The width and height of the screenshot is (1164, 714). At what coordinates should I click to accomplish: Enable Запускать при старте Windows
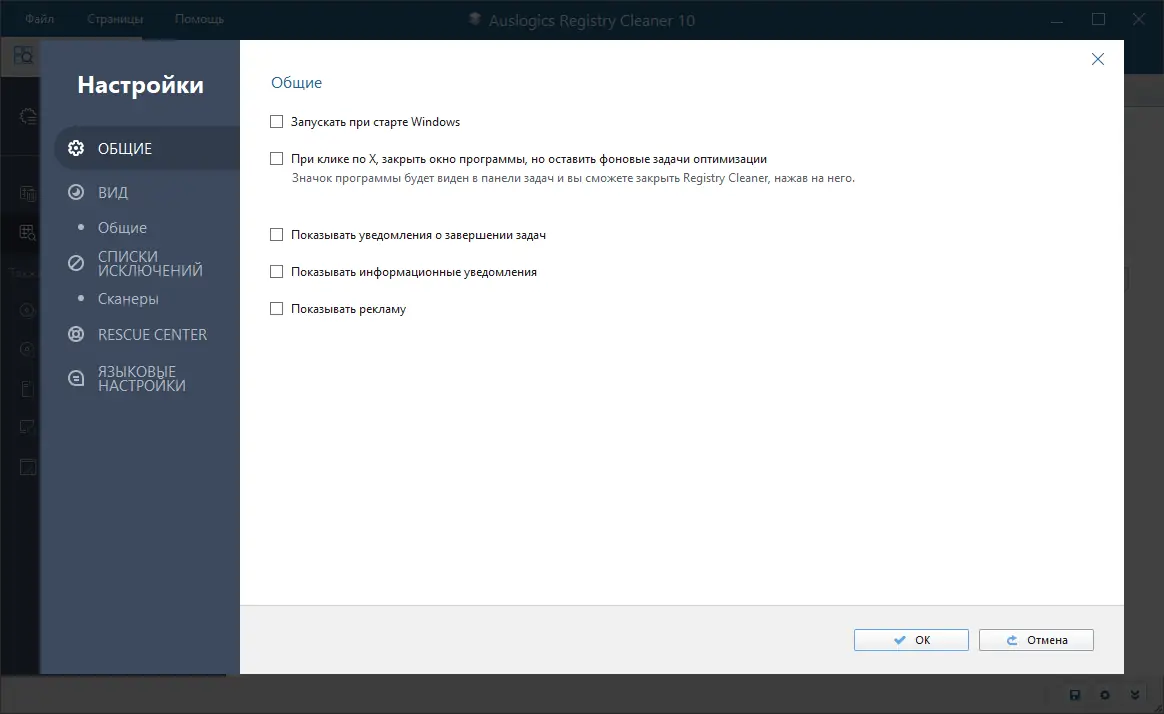pyautogui.click(x=276, y=122)
